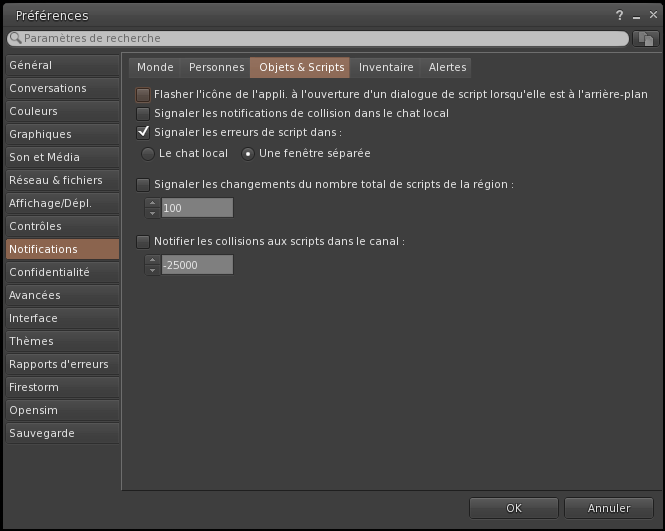665x531 pixels.
Task: Focus the 'Paramètres de recherche' search box
Action: pos(320,38)
